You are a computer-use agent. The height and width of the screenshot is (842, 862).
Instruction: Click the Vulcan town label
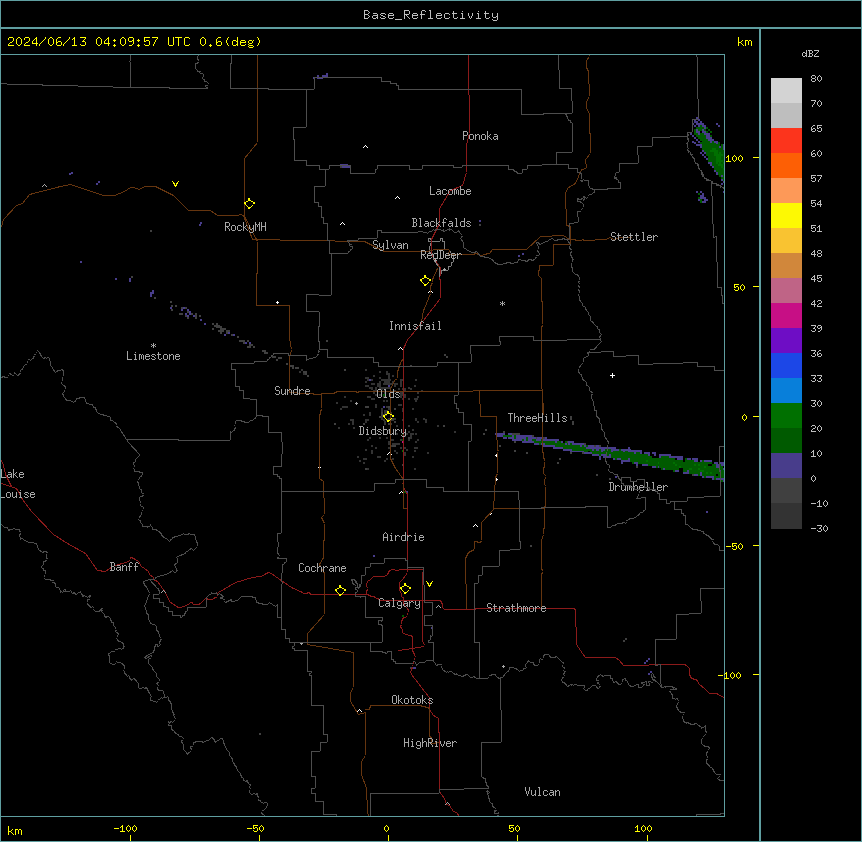point(542,792)
